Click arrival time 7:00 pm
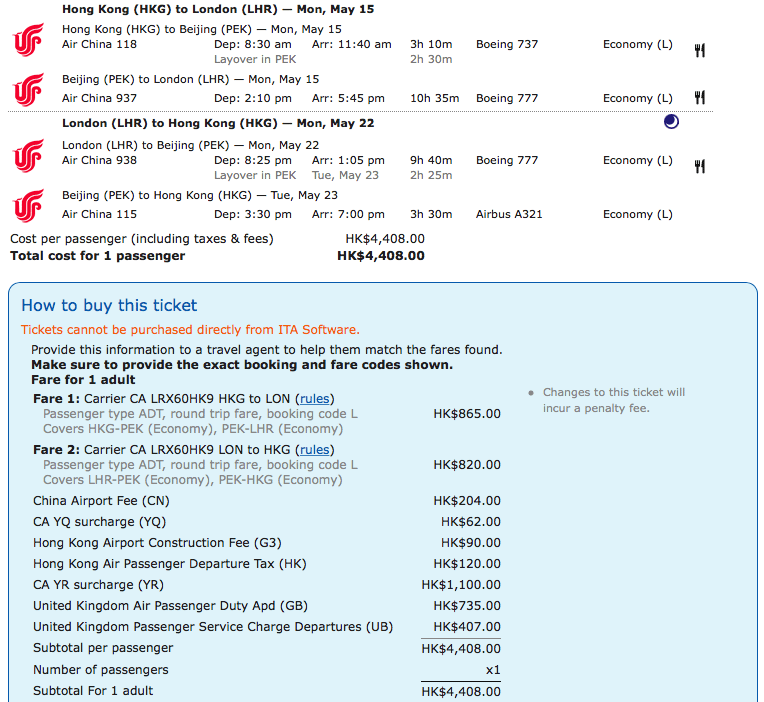 coord(348,214)
